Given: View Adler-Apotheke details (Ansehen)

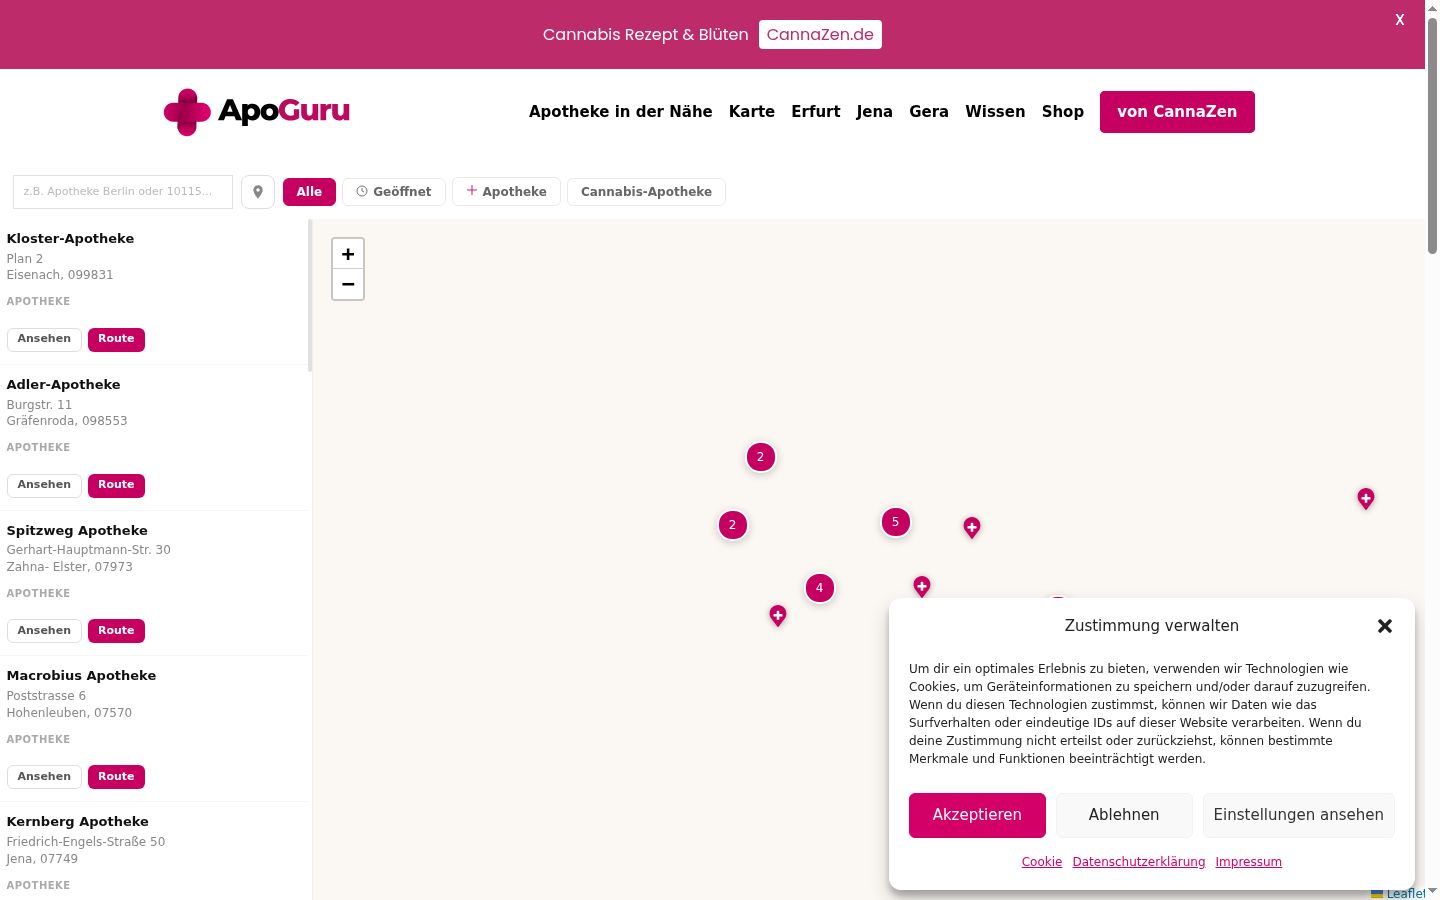Looking at the screenshot, I should [x=44, y=485].
